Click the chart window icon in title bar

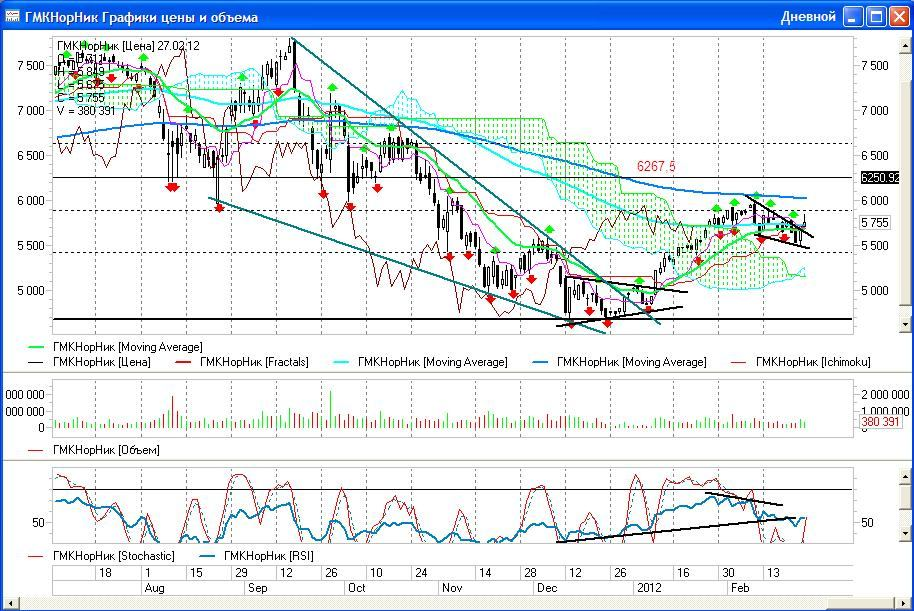[13, 17]
